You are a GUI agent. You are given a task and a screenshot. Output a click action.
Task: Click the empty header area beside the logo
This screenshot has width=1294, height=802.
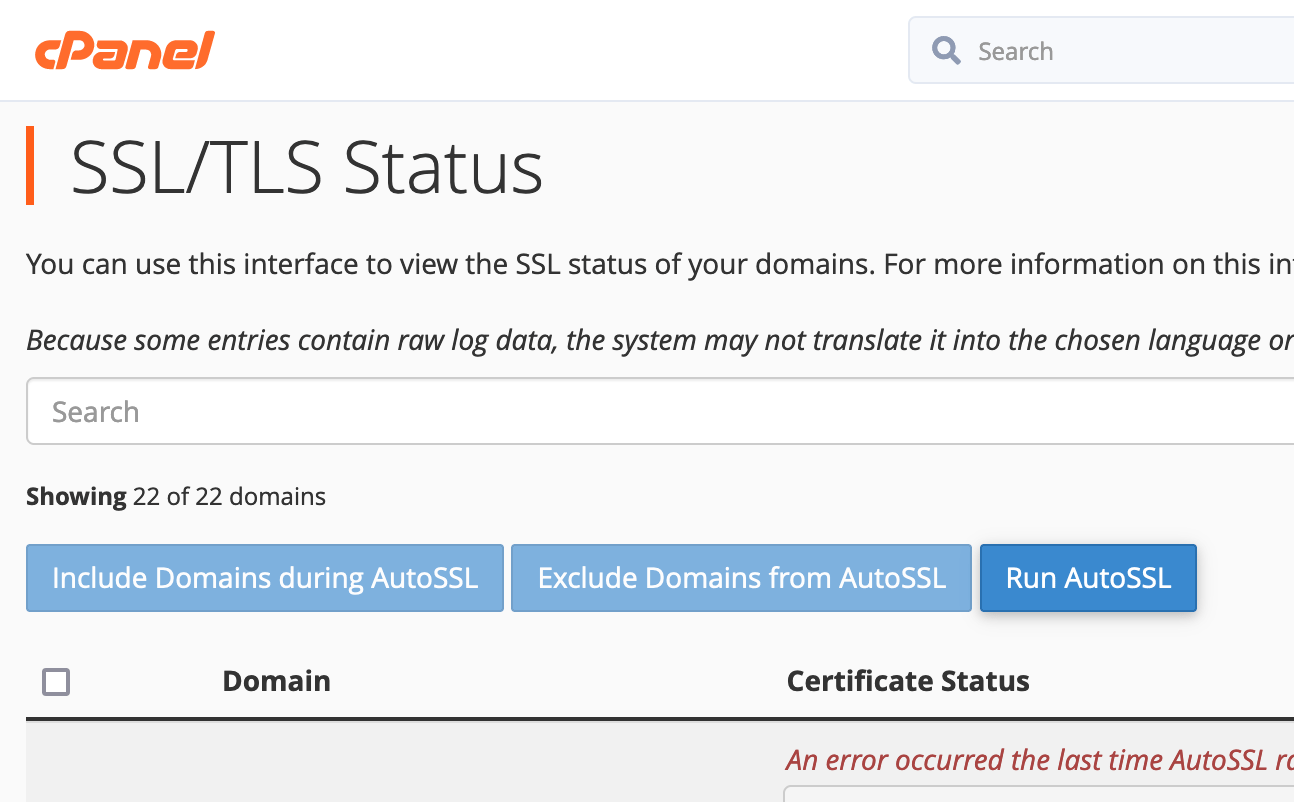coord(560,51)
